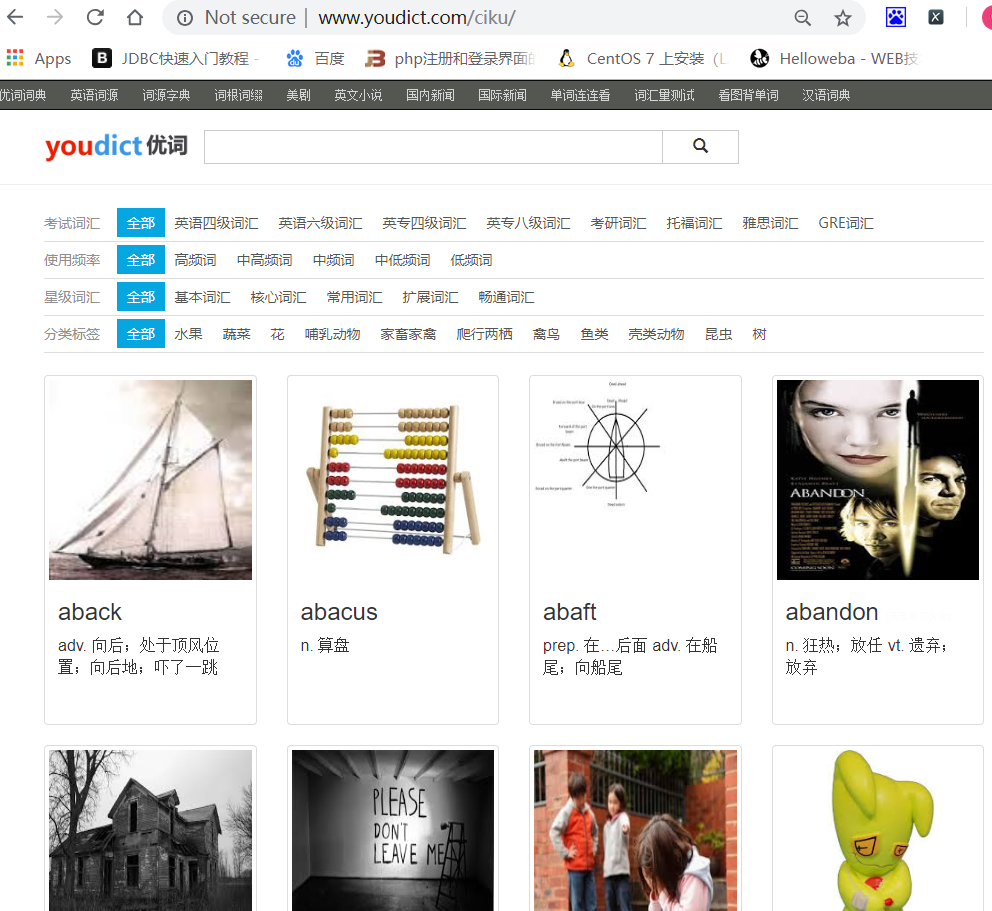View the Not secure site info icon

click(185, 18)
